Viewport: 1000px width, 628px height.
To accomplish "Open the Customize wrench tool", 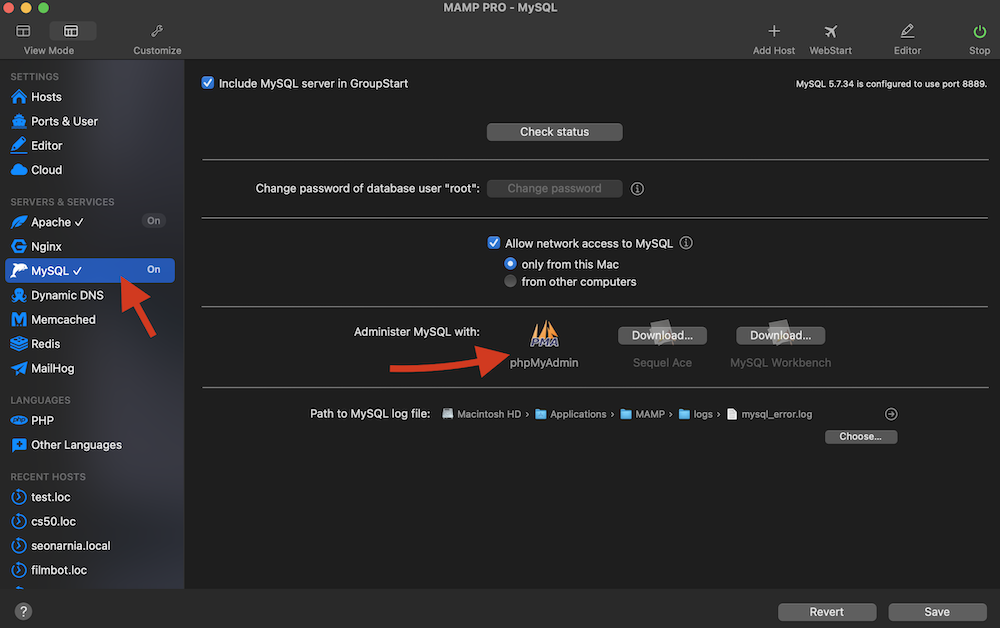I will pos(157,32).
